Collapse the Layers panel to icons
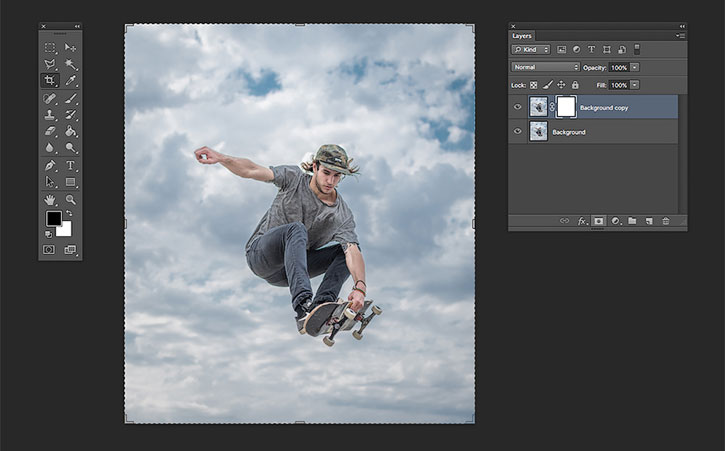The image size is (725, 451). (682, 26)
